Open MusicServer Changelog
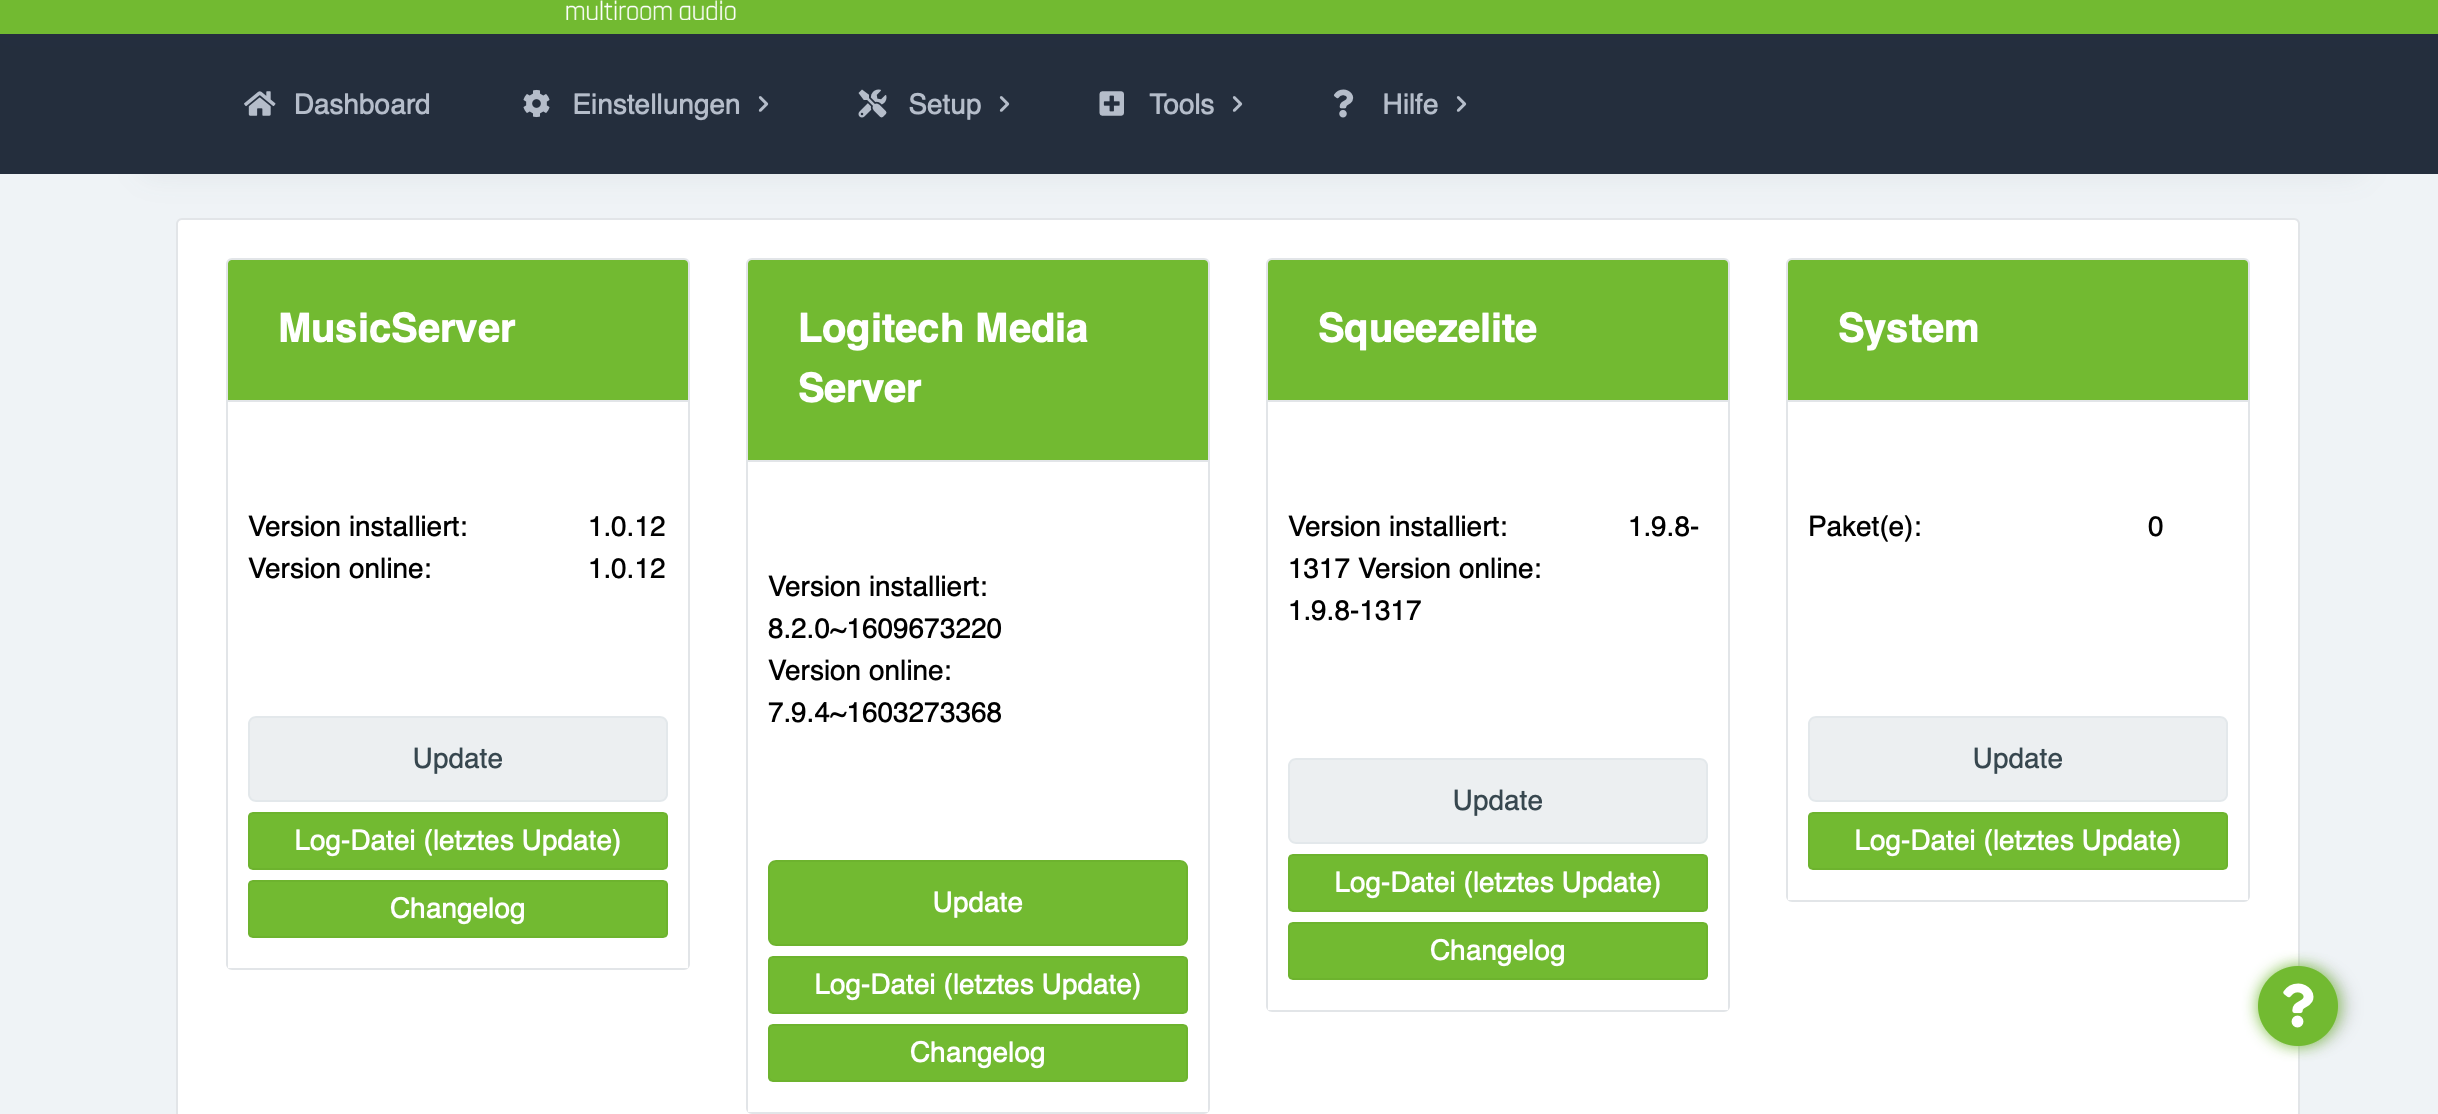Screen dimensions: 2438x1114 point(457,908)
